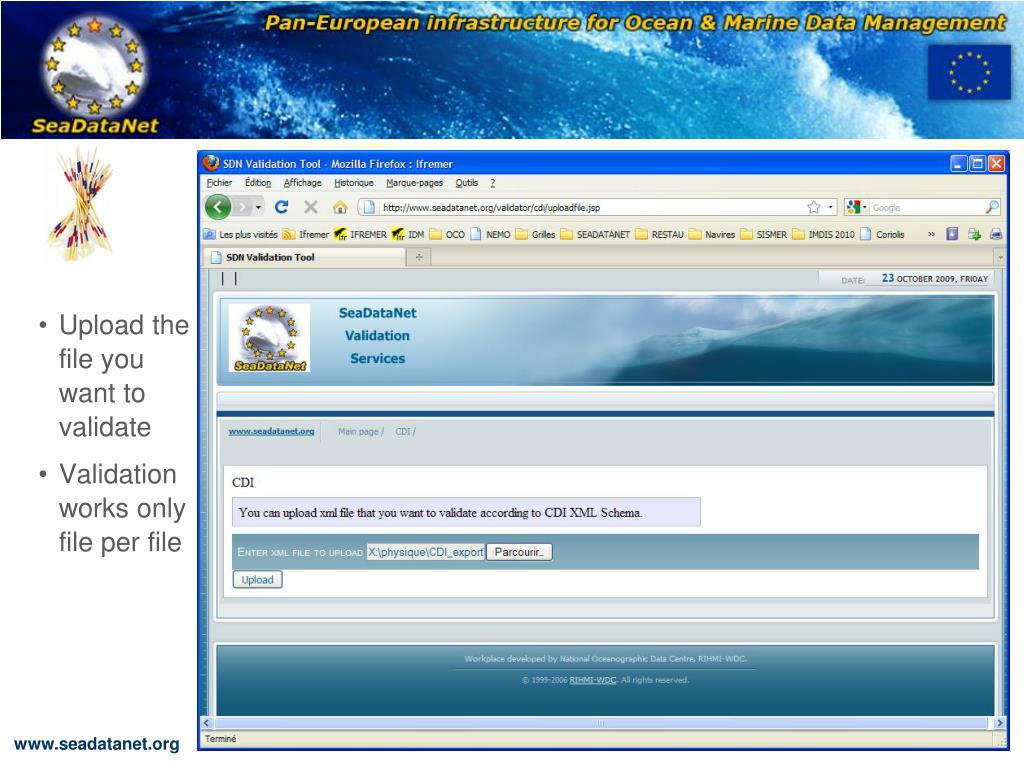
Task: Open the Navires bookmark folder
Action: click(x=712, y=234)
